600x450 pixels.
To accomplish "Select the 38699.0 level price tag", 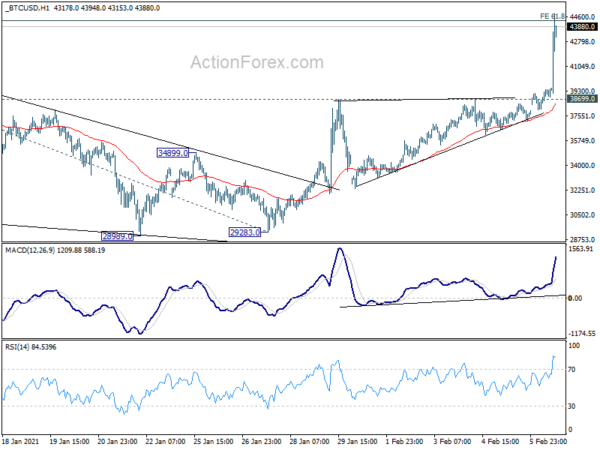I will click(582, 99).
